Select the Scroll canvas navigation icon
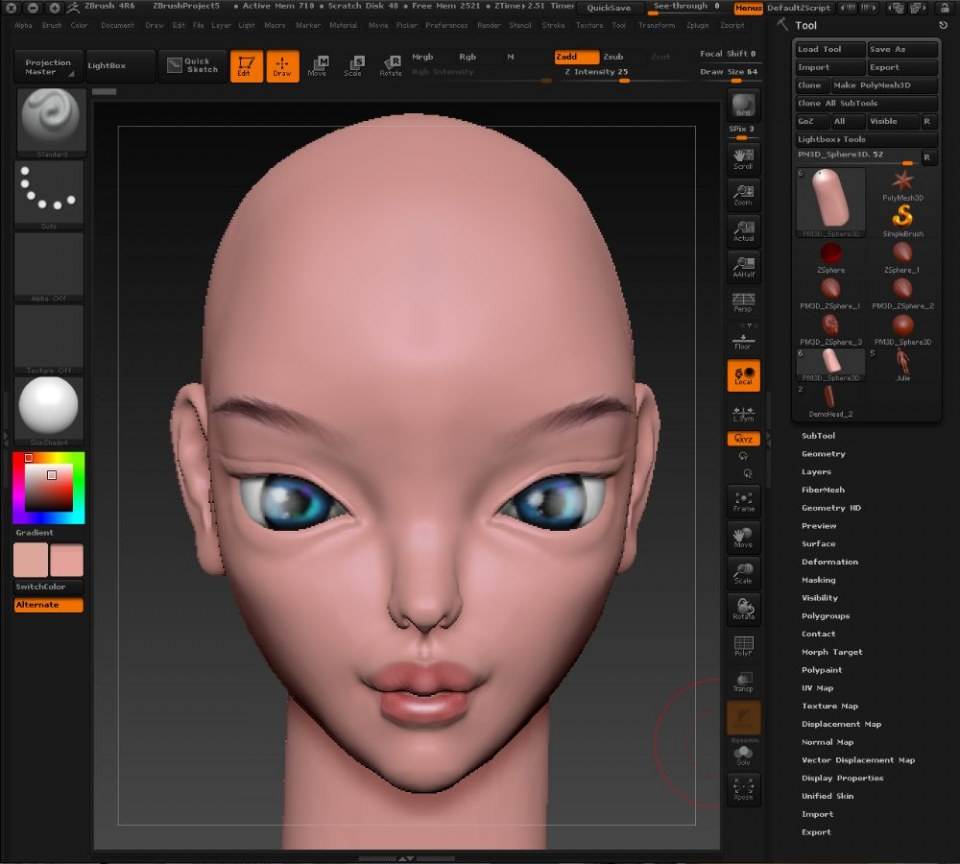 (x=743, y=159)
